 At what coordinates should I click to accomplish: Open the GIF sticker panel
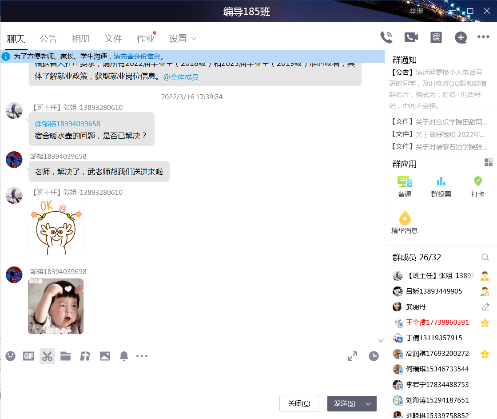[28, 356]
